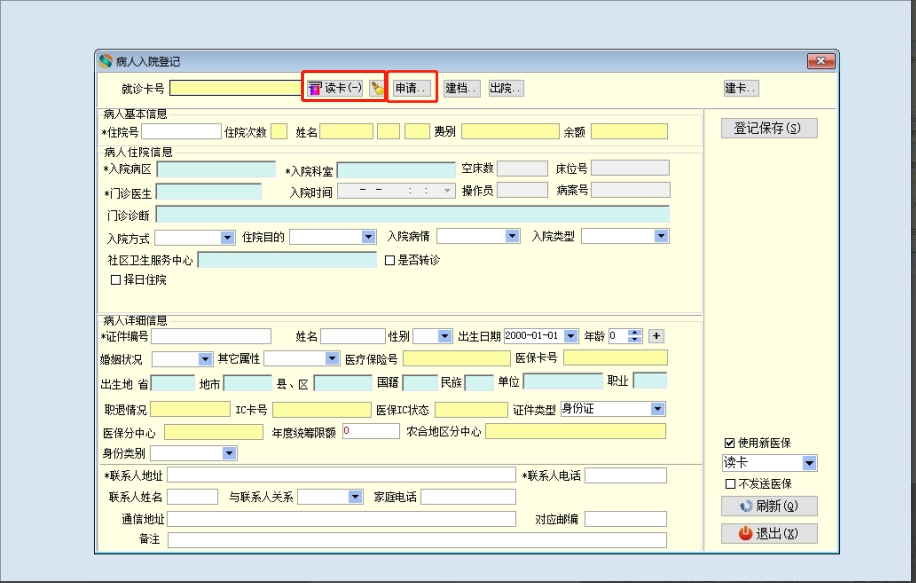916x583 pixels.
Task: Click the 建档 button
Action: pos(462,88)
